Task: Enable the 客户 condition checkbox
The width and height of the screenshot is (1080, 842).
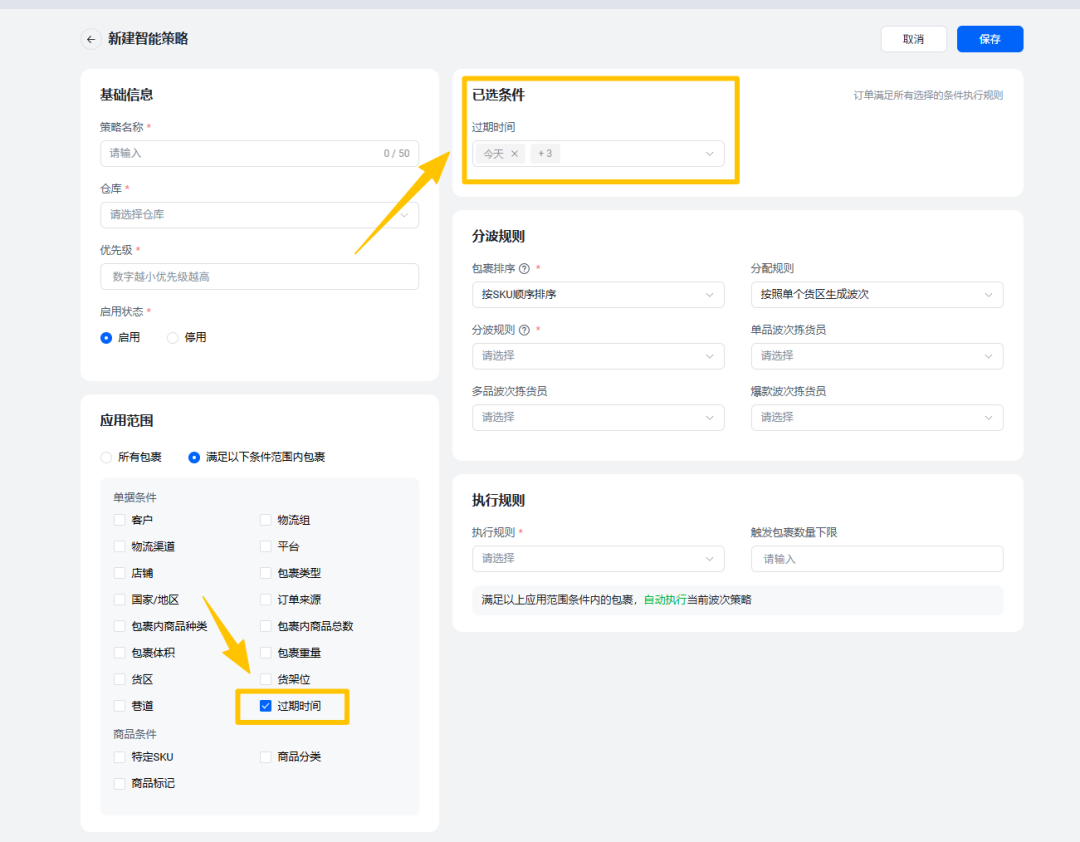Action: coord(120,520)
